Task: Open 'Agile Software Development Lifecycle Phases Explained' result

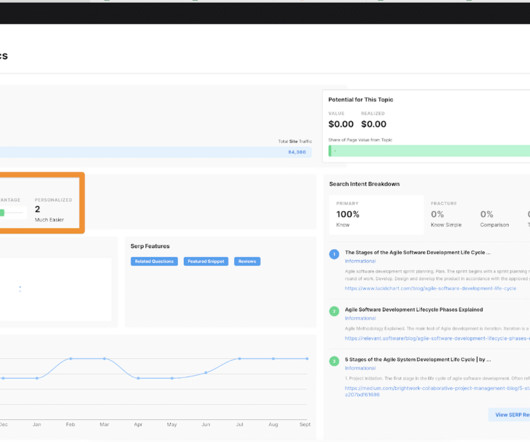Action: pyautogui.click(x=414, y=310)
